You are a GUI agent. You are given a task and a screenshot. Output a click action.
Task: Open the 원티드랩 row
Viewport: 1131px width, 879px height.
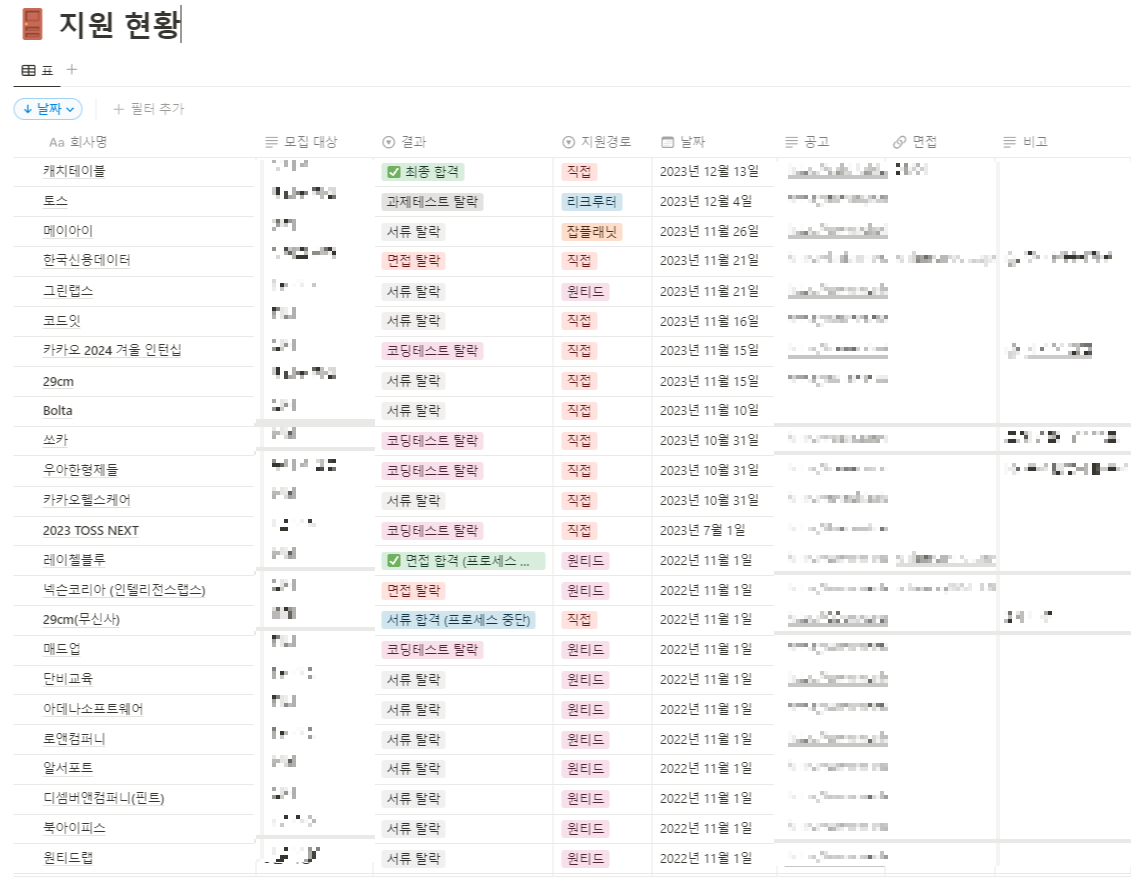(68, 858)
